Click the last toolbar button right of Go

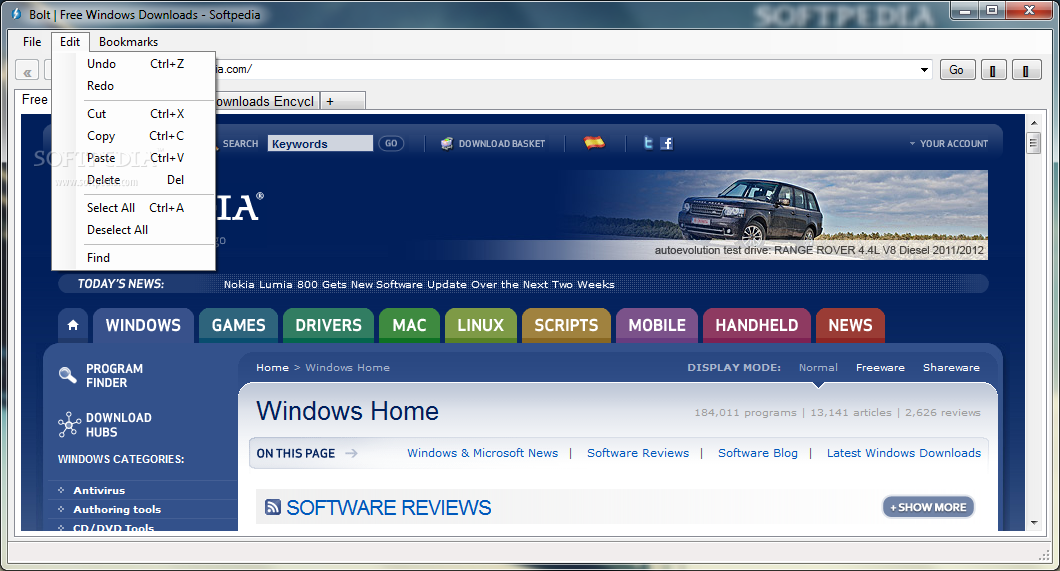(1026, 70)
